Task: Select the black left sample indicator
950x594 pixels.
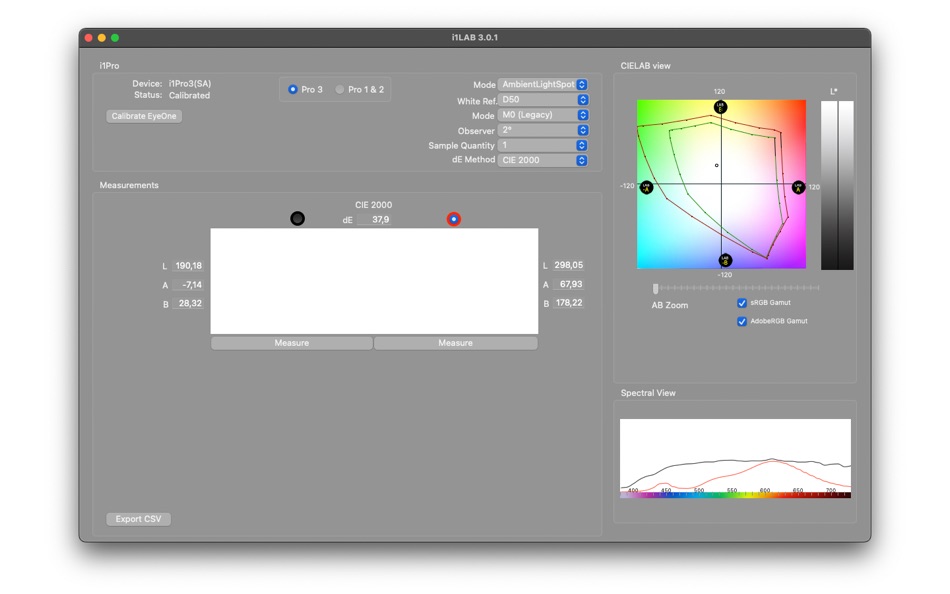Action: (x=297, y=218)
